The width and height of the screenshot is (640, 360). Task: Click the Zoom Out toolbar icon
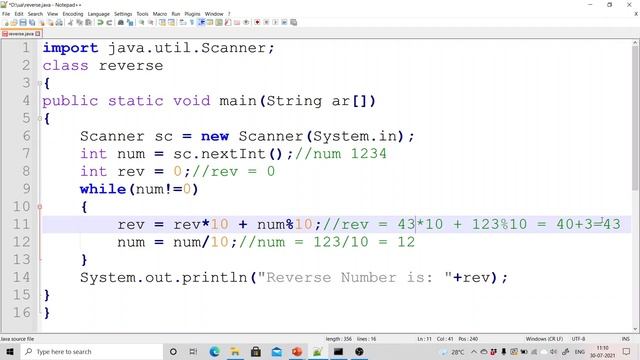(x=151, y=23)
